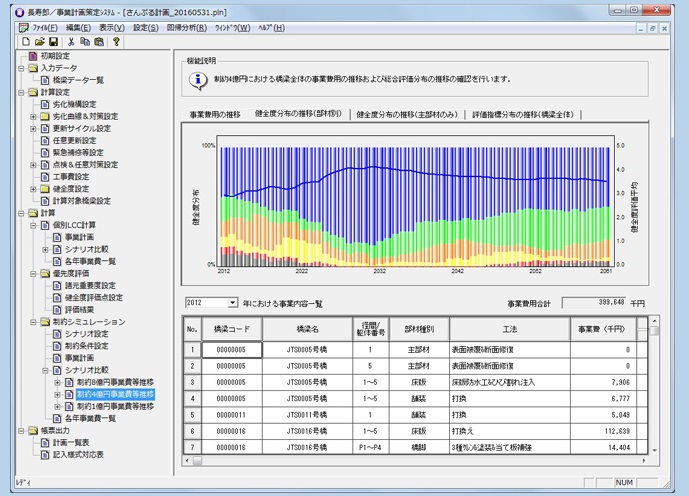Screen dimensions: 689x496
Task: Open the 設定(S) menu
Action: click(x=145, y=28)
